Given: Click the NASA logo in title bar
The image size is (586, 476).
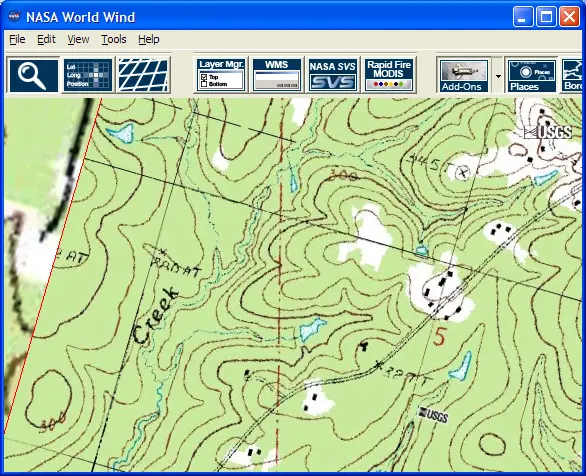Looking at the screenshot, I should (14, 16).
